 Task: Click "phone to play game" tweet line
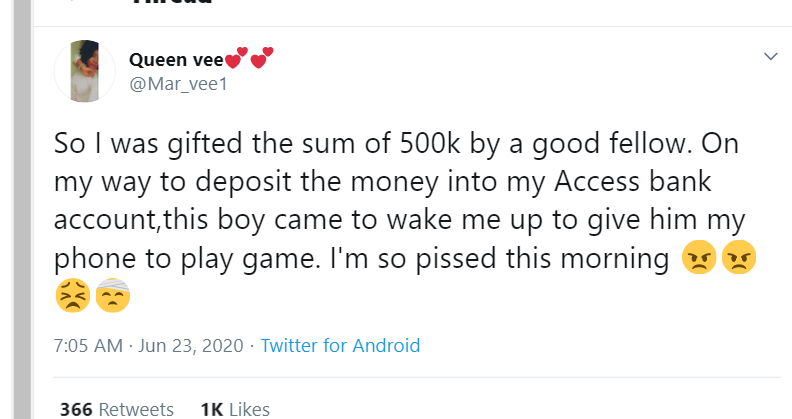(x=182, y=260)
